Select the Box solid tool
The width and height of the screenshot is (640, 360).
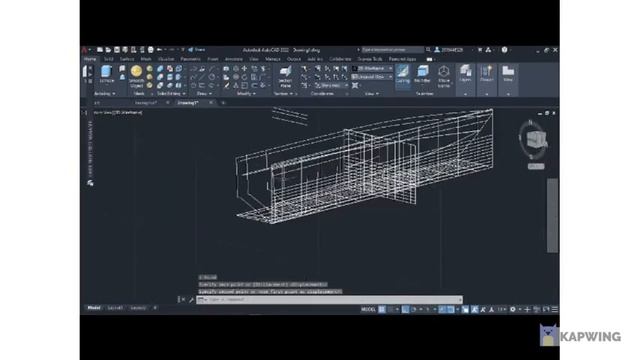pos(107,73)
